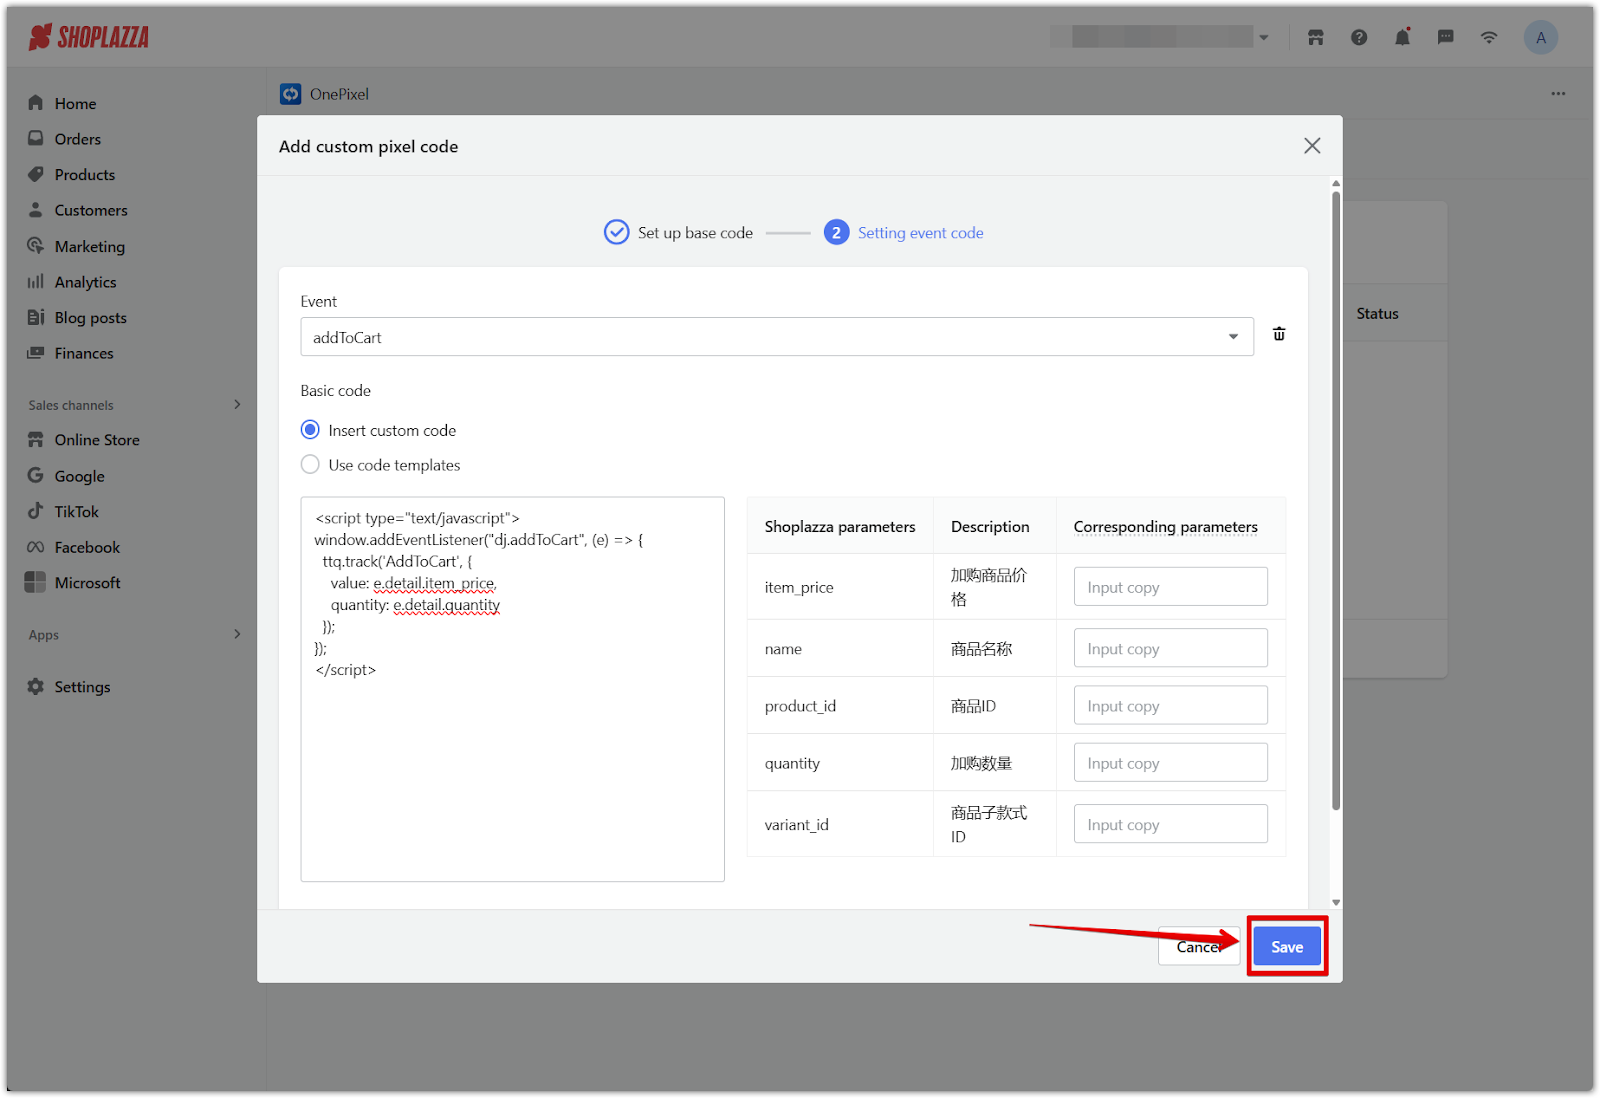Open Marketing icon in sidebar
Viewport: 1600px width, 1098px height.
(36, 246)
